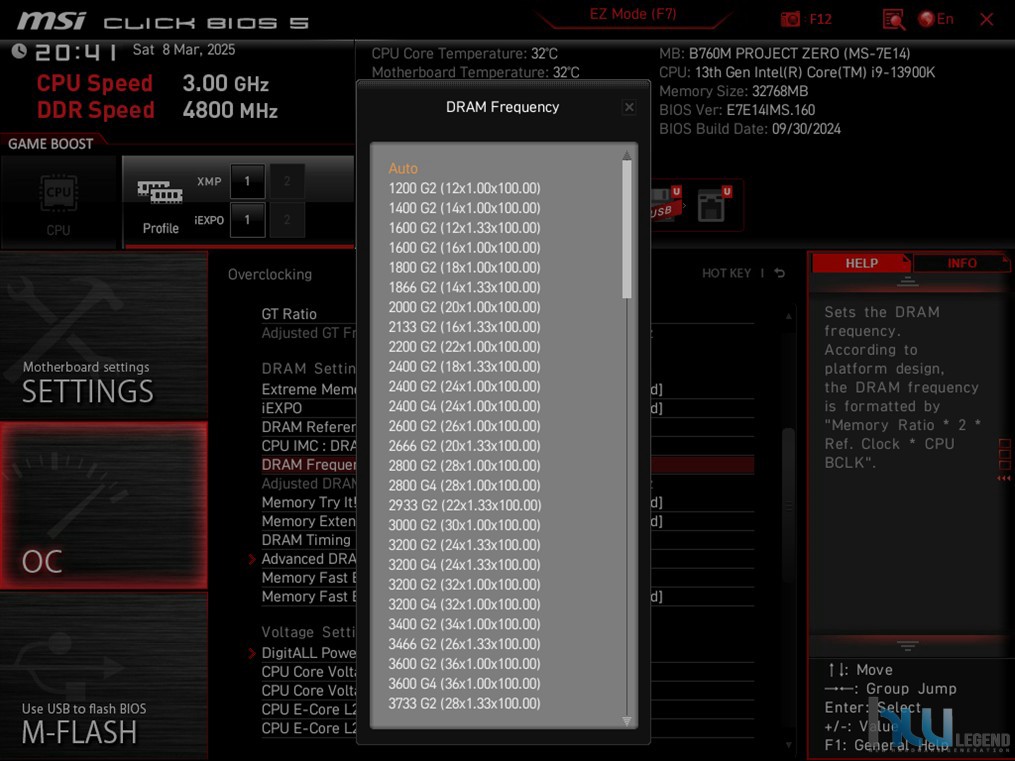The image size is (1015, 761).
Task: Enable XMP profile 1
Action: tap(247, 181)
